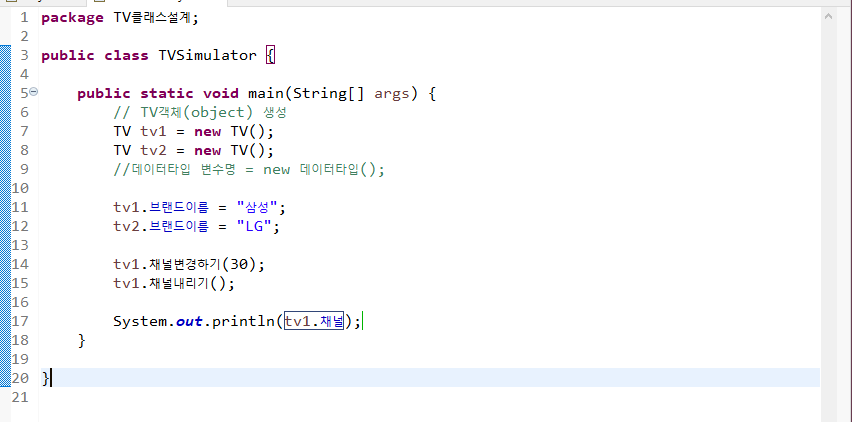Click line number 10 in the gutter
The width and height of the screenshot is (852, 422).
(x=20, y=188)
